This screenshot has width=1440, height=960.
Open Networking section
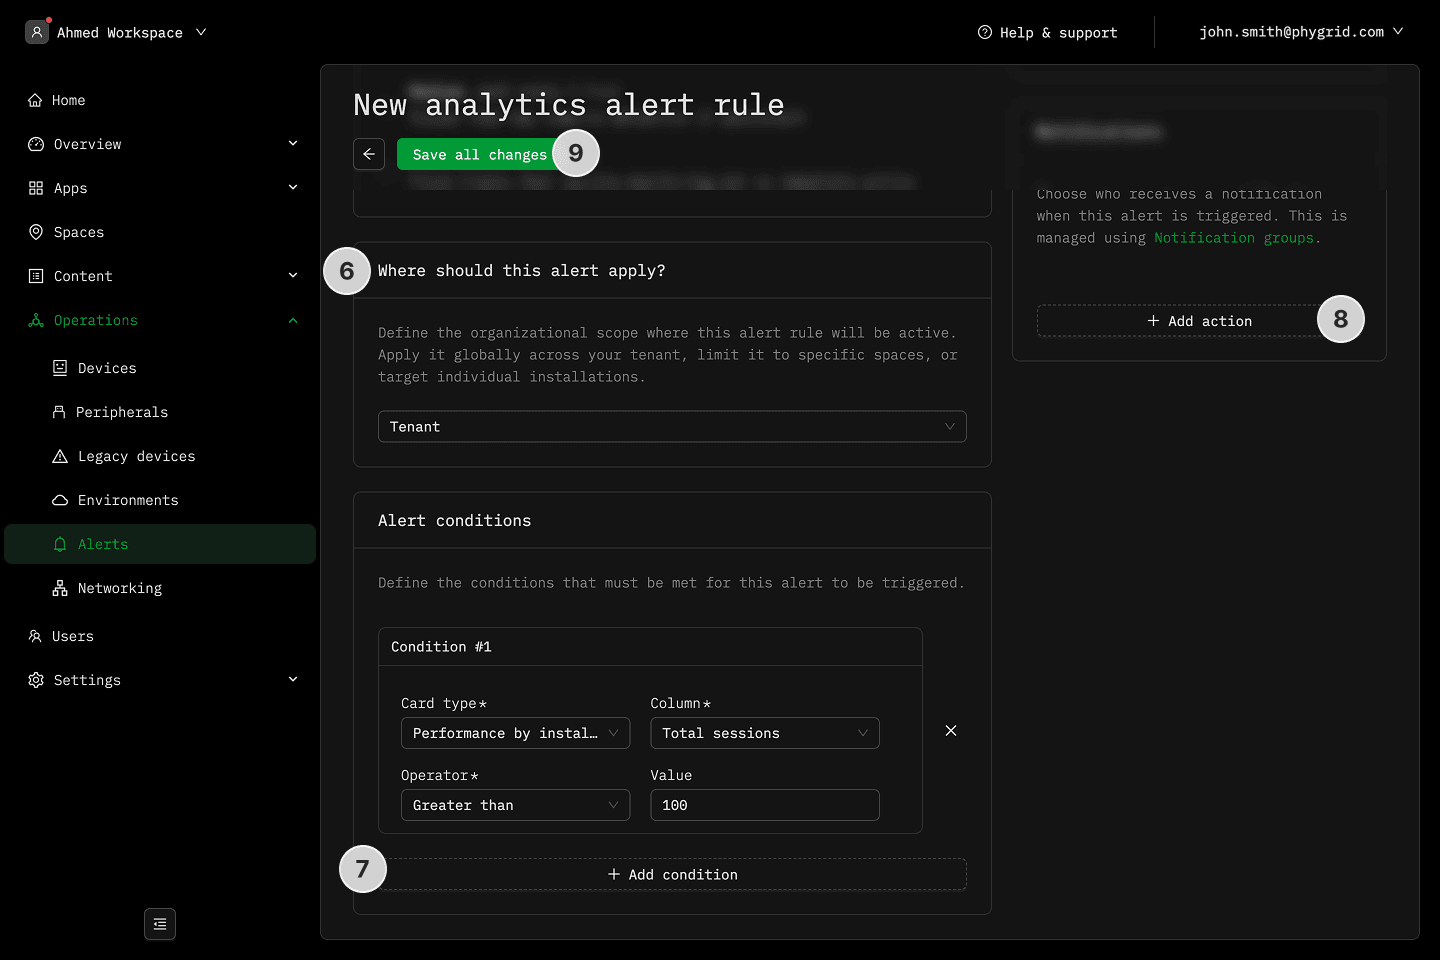click(x=119, y=588)
